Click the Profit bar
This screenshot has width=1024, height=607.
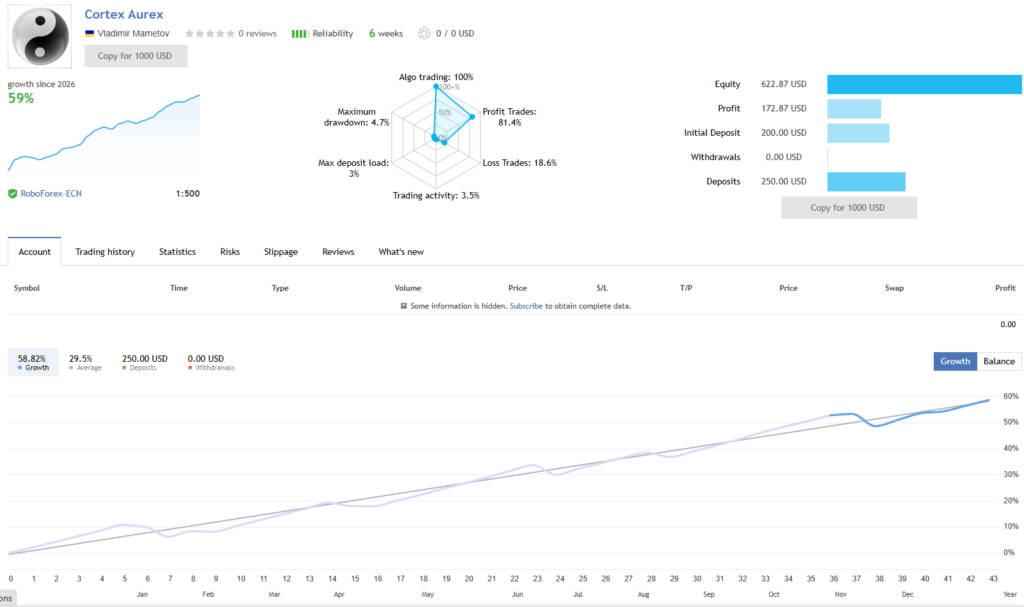point(854,108)
